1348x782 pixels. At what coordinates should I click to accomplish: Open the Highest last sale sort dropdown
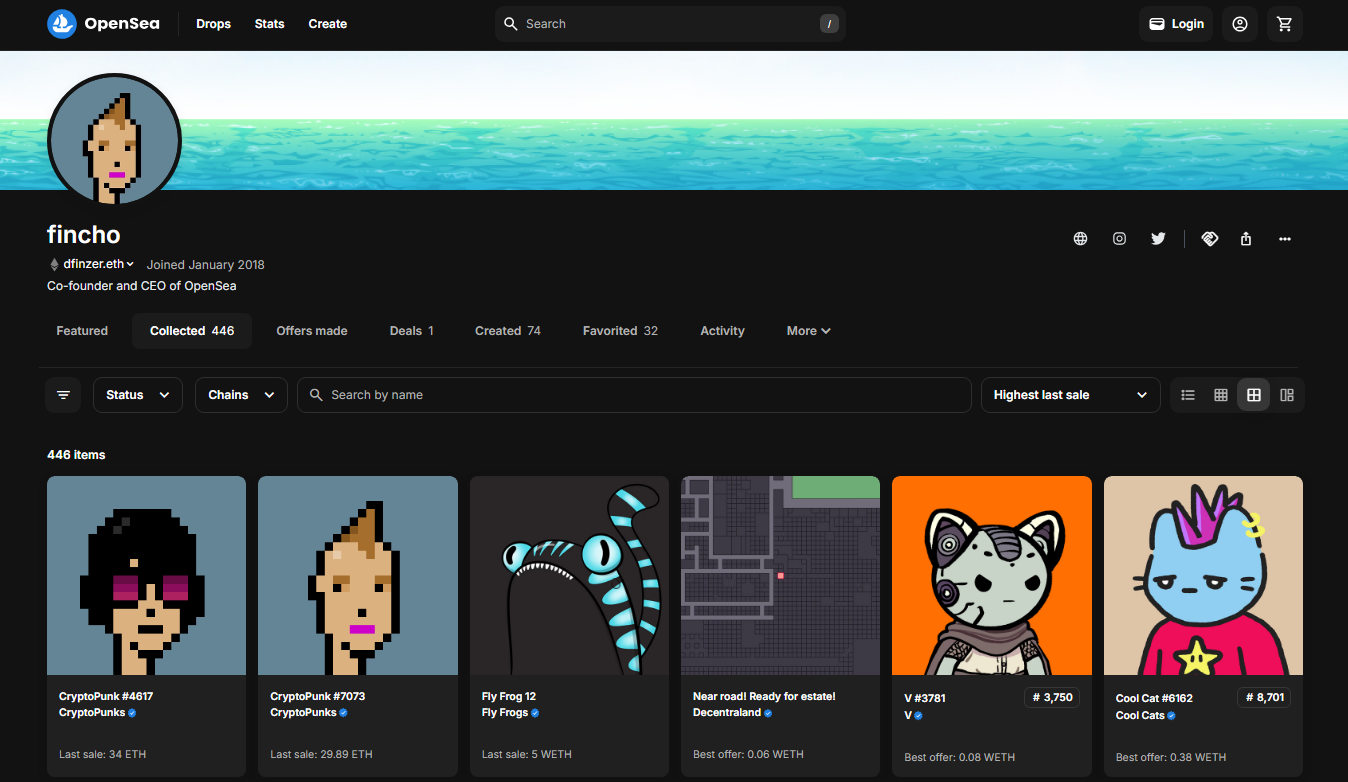click(x=1070, y=395)
